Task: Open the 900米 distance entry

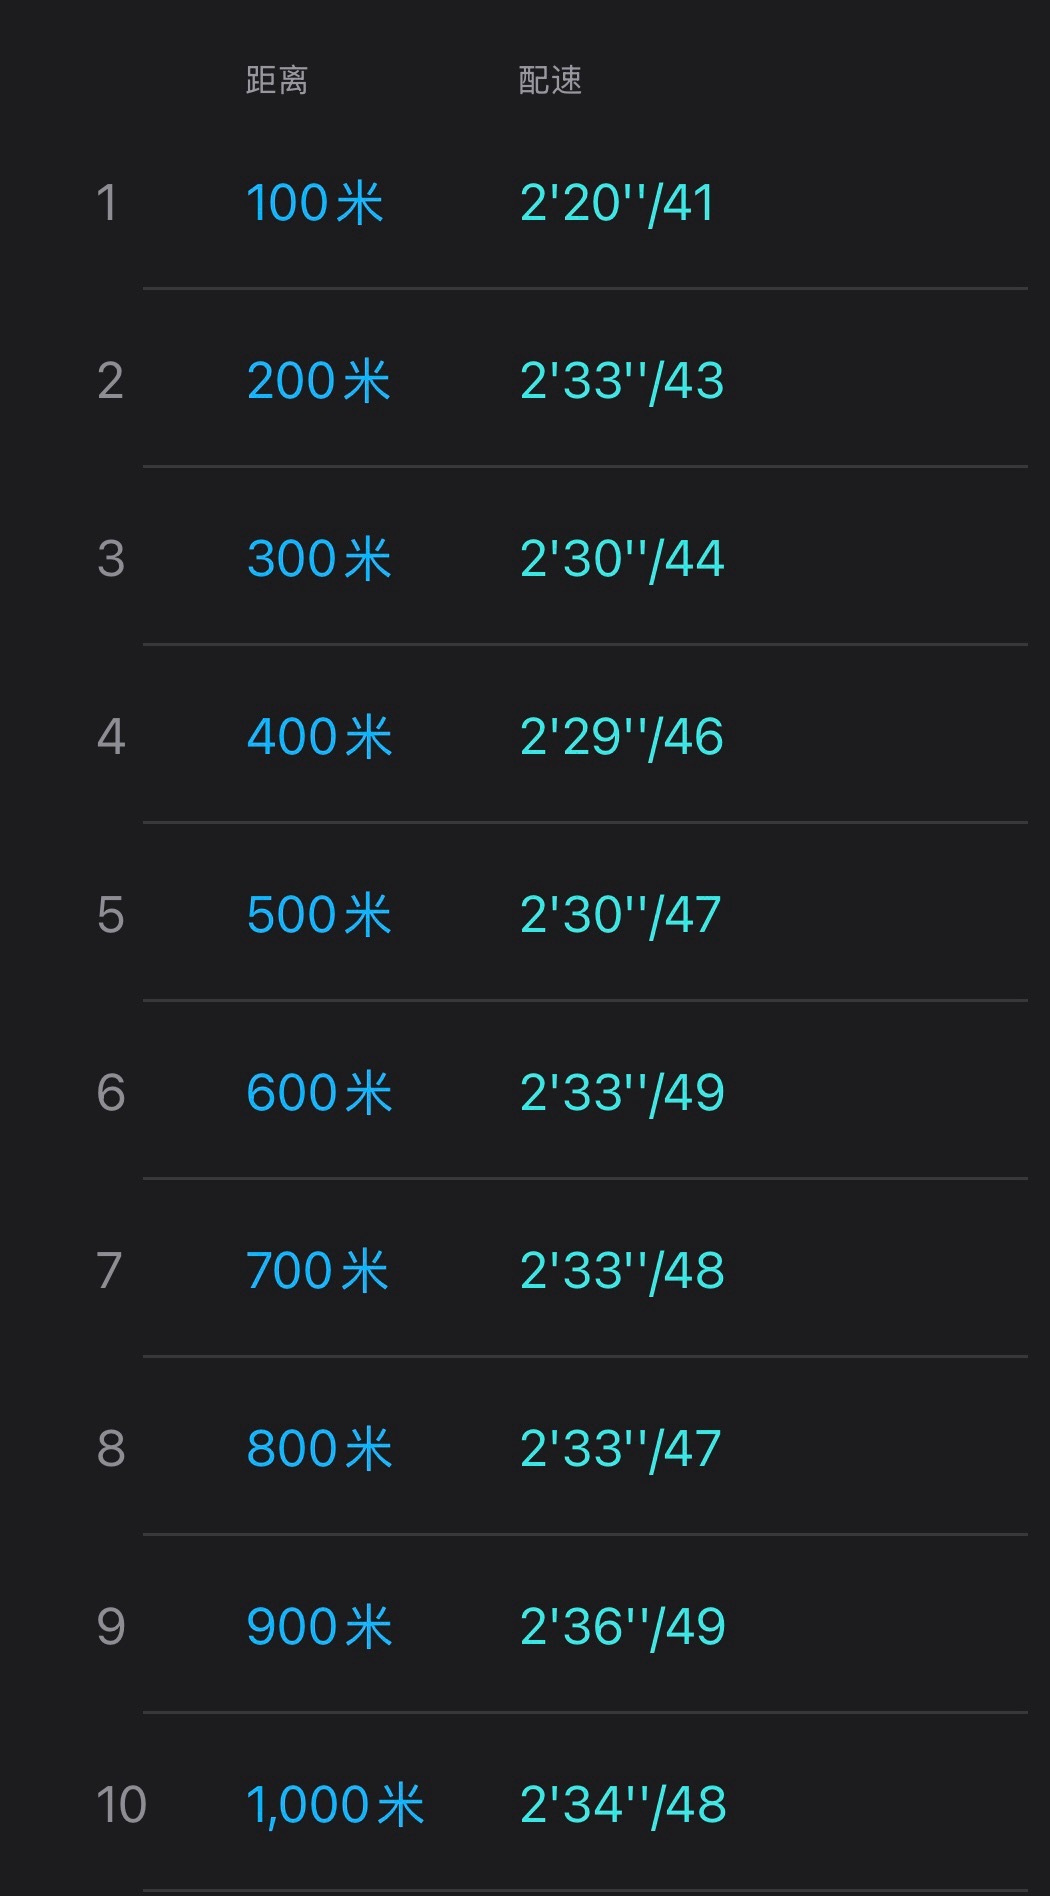Action: [319, 1627]
